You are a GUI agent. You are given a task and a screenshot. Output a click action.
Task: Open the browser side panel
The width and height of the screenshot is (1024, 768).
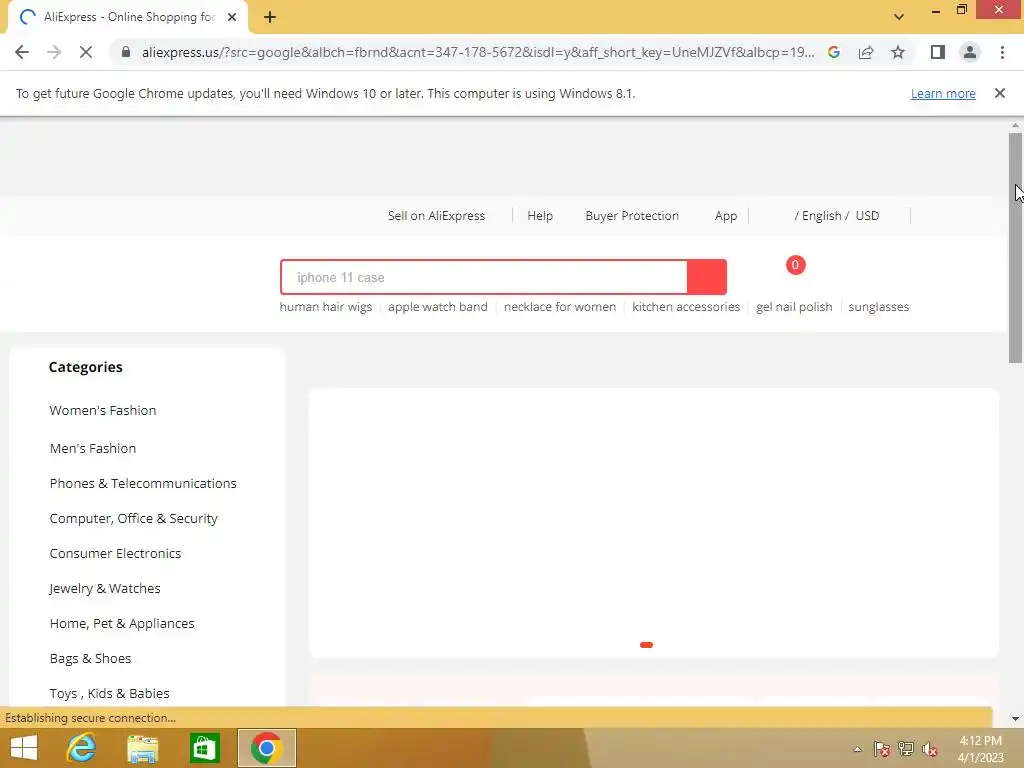coord(938,52)
